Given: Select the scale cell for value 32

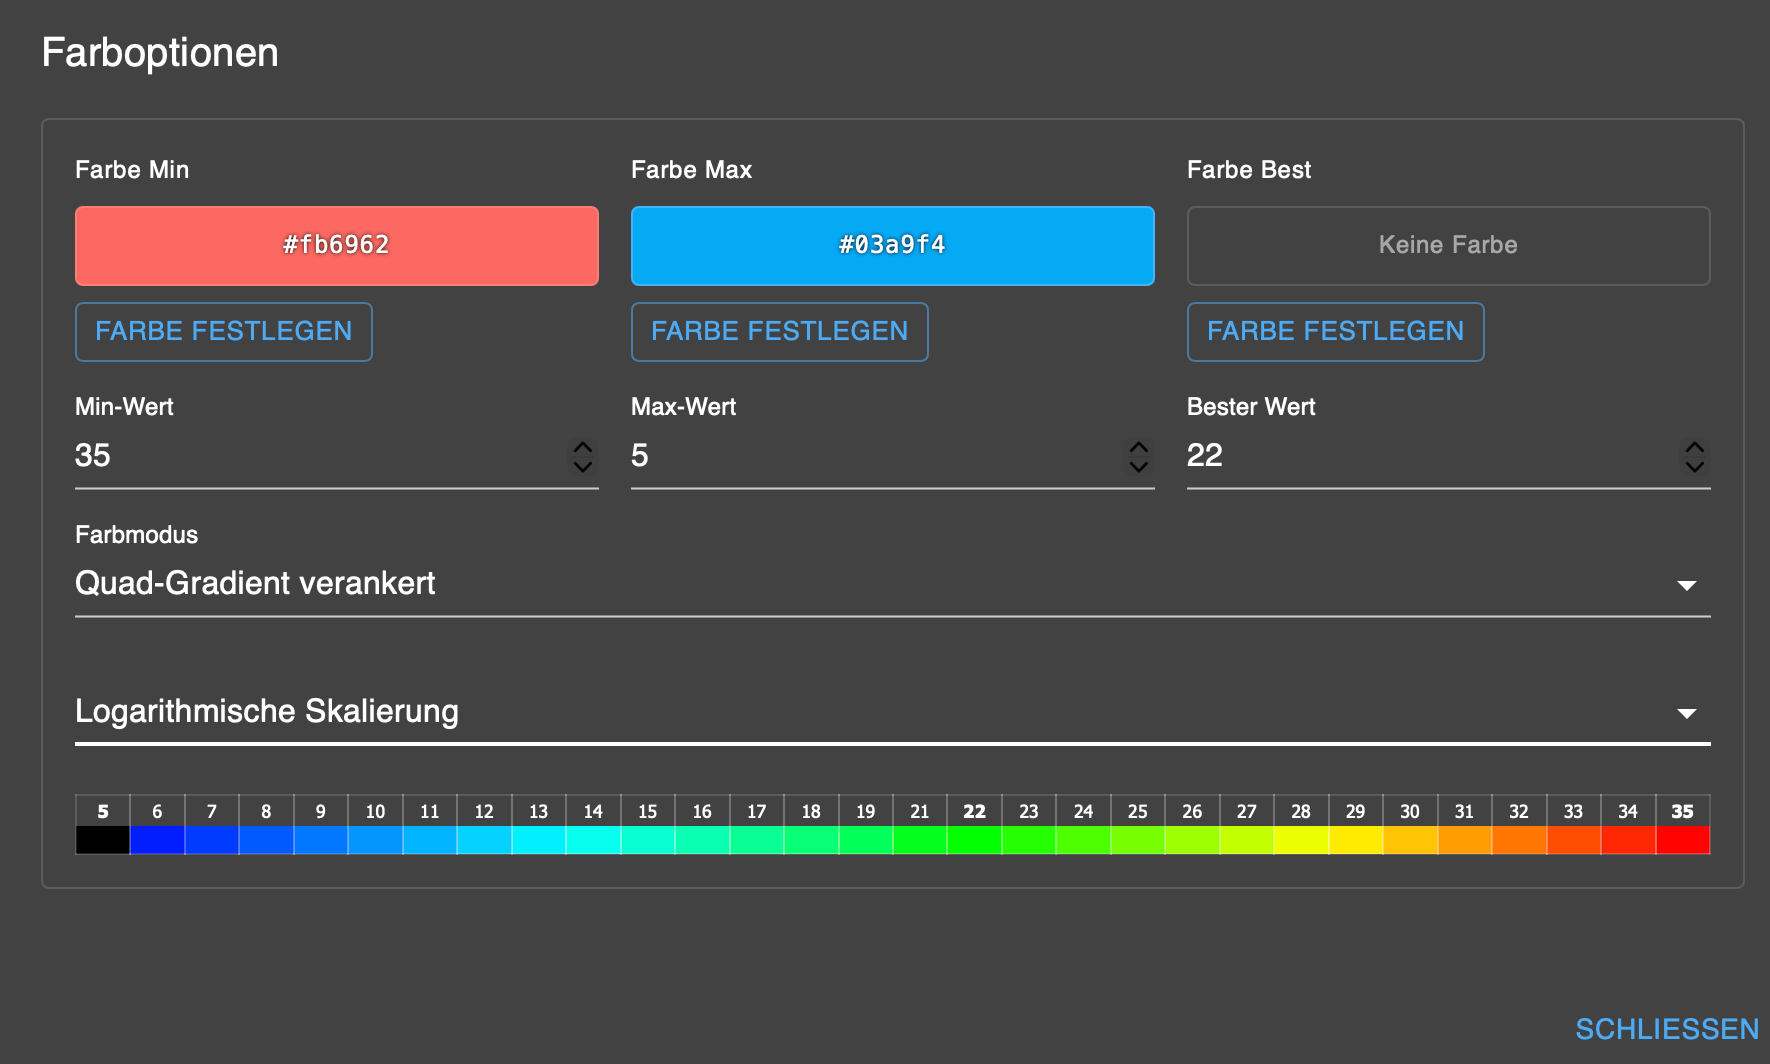Looking at the screenshot, I should [1519, 825].
